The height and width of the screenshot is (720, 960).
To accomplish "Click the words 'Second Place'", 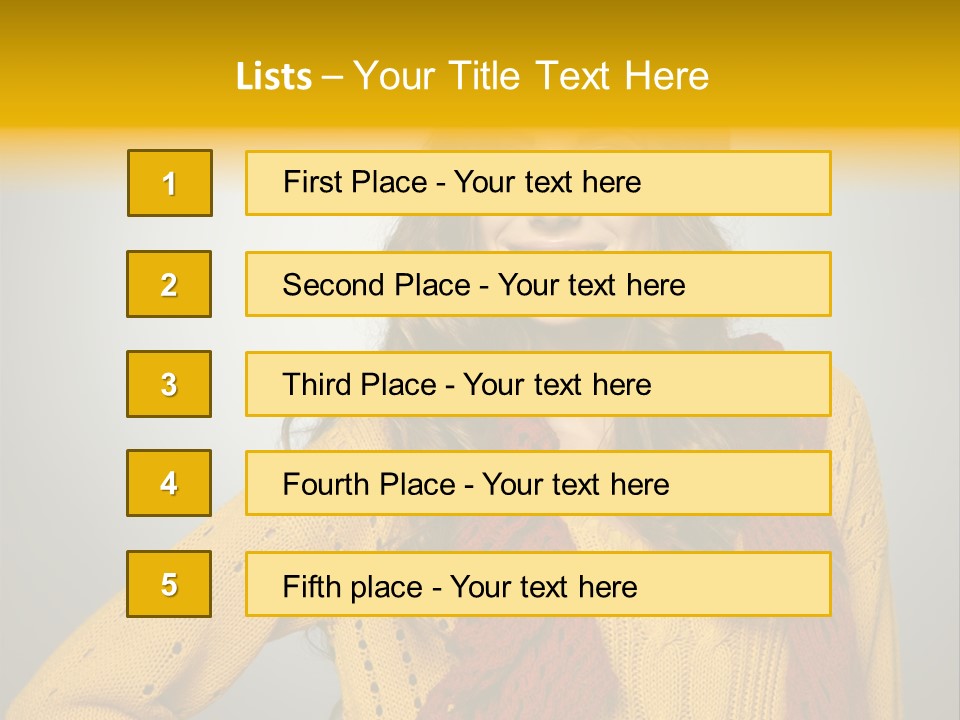I will (376, 285).
